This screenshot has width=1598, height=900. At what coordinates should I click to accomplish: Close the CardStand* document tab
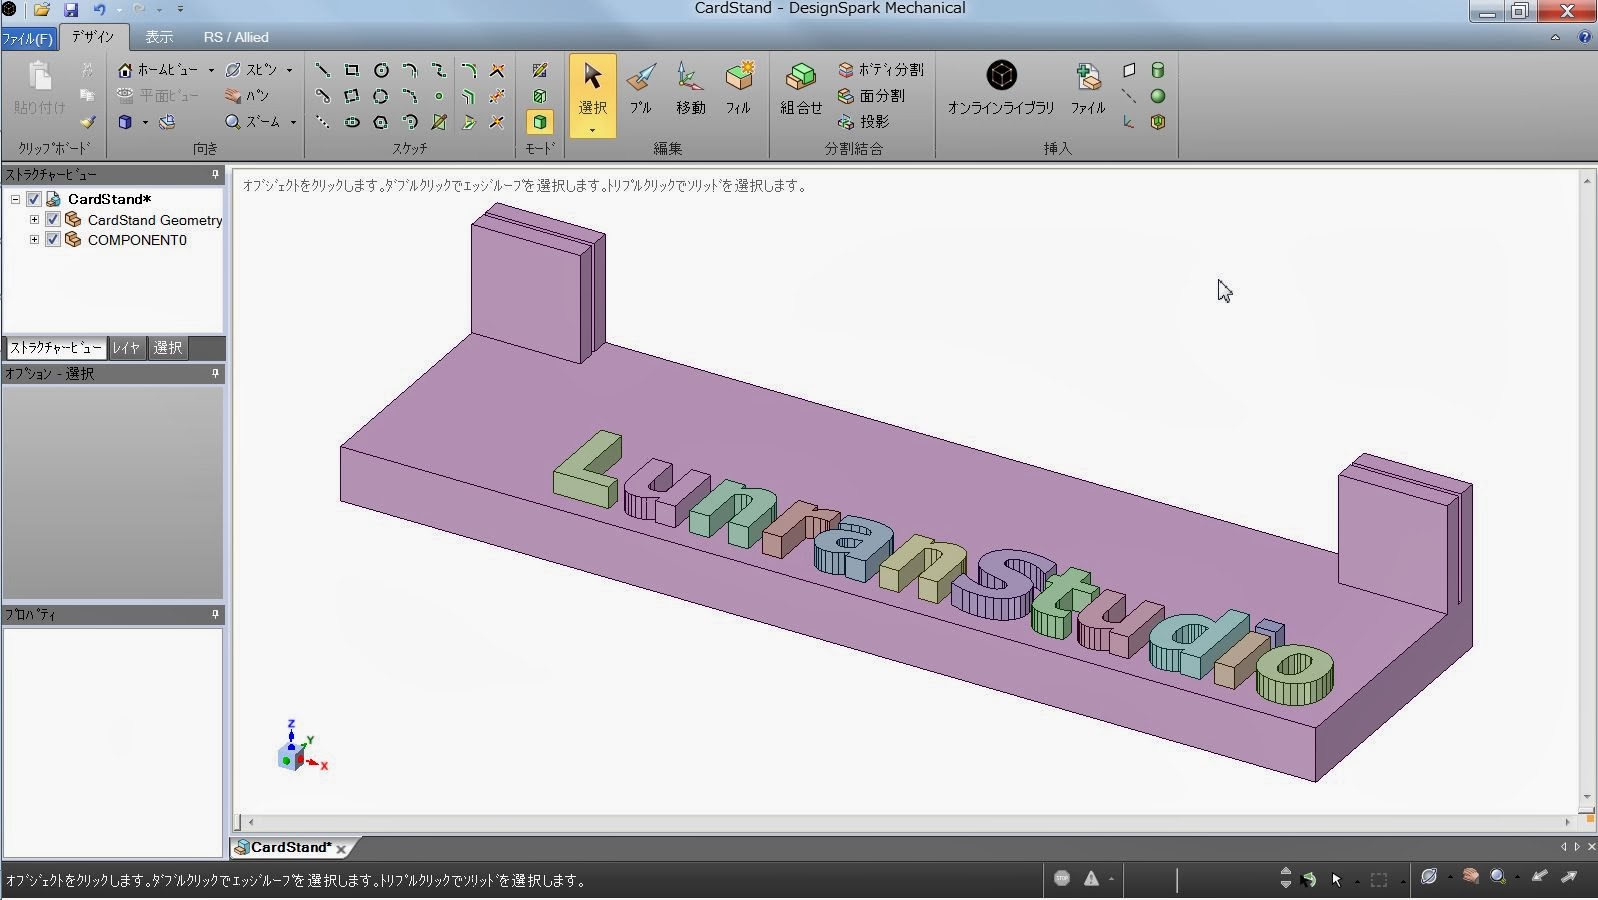point(341,848)
